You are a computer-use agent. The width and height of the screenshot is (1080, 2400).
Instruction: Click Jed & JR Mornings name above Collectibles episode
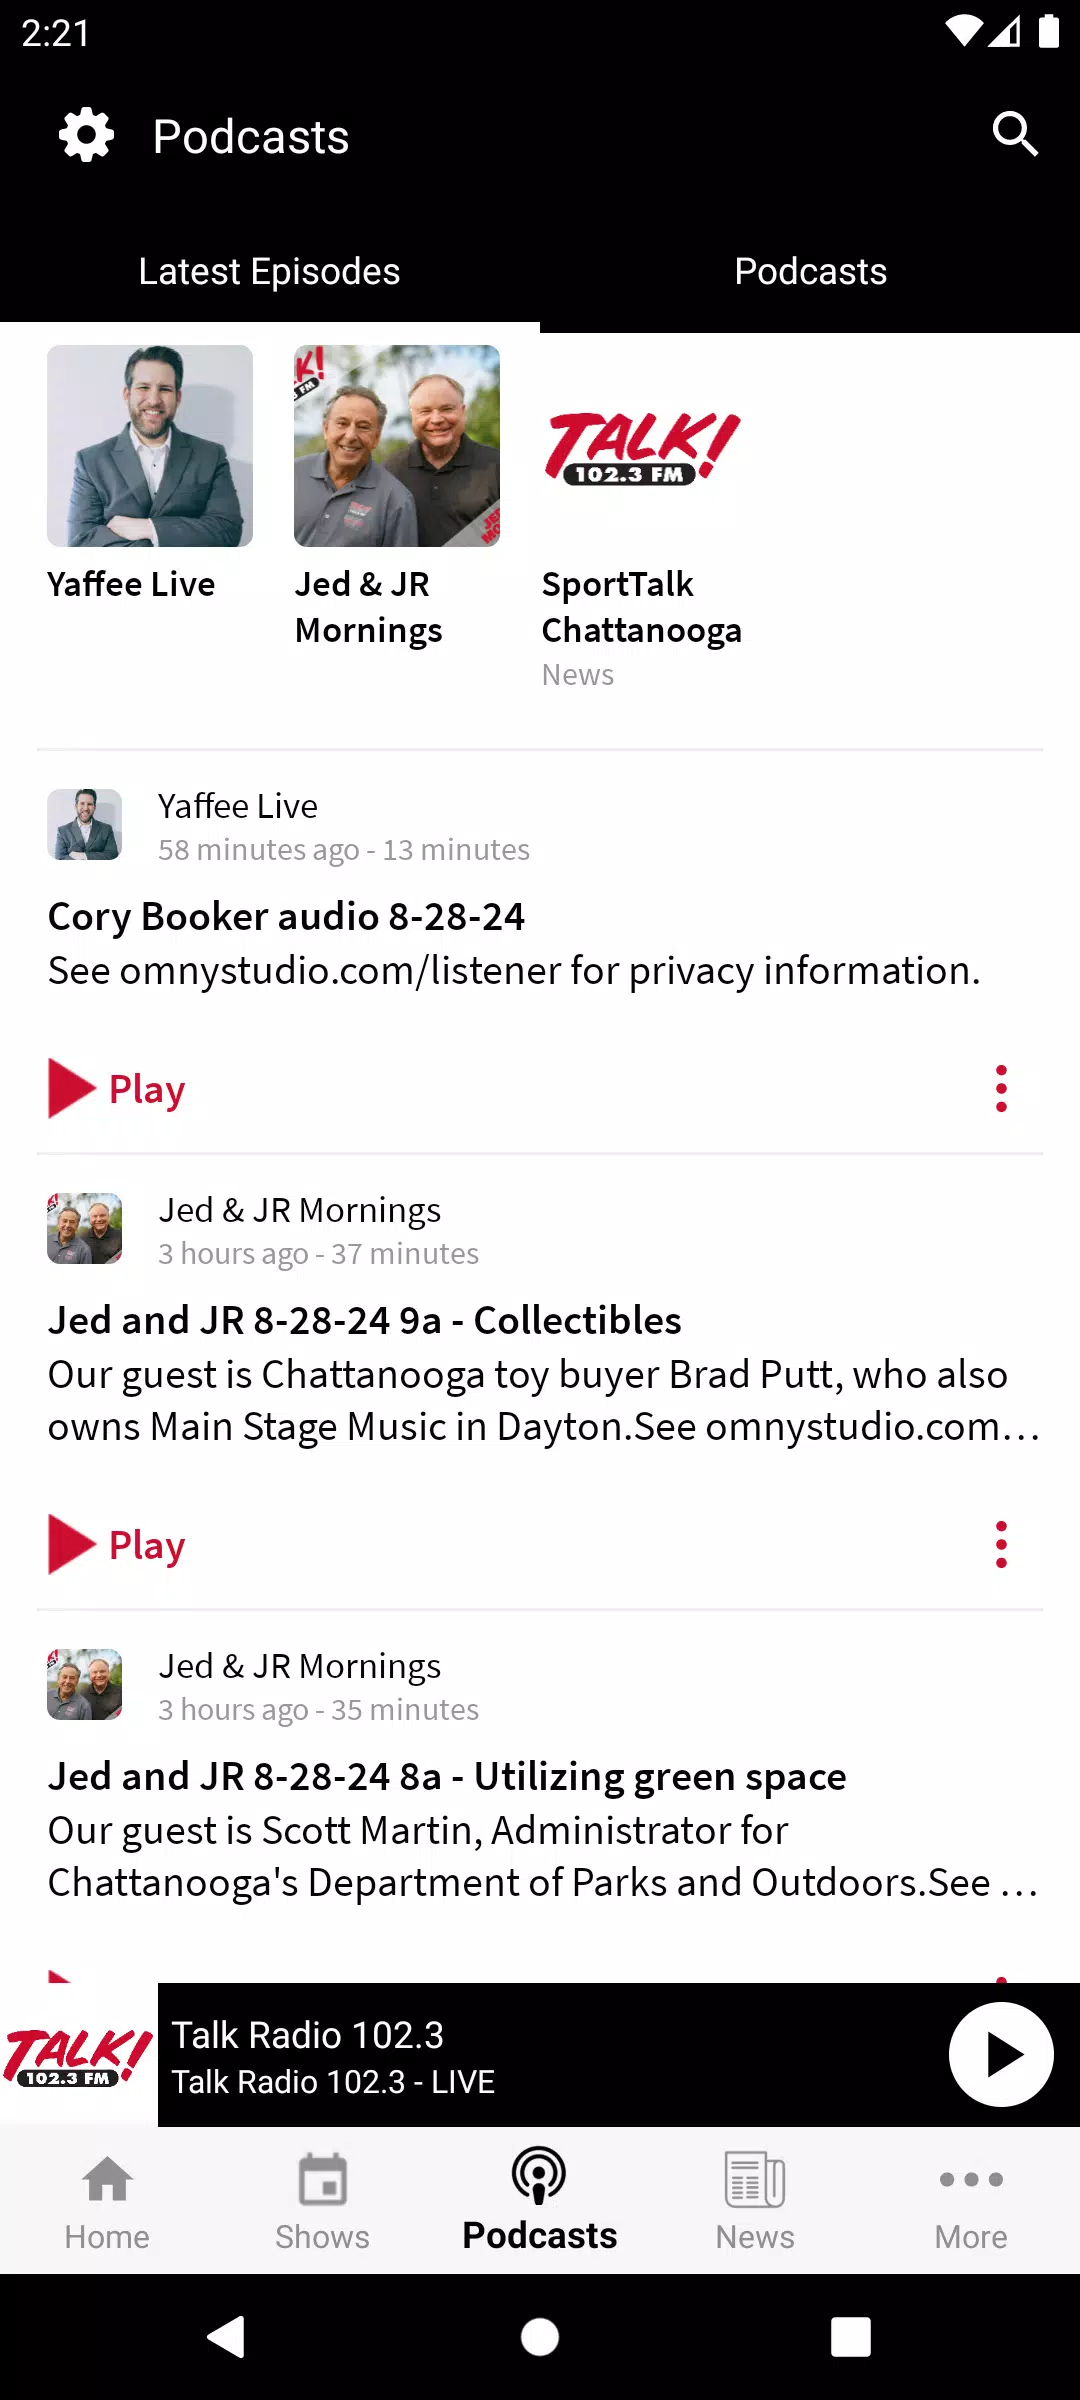300,1210
